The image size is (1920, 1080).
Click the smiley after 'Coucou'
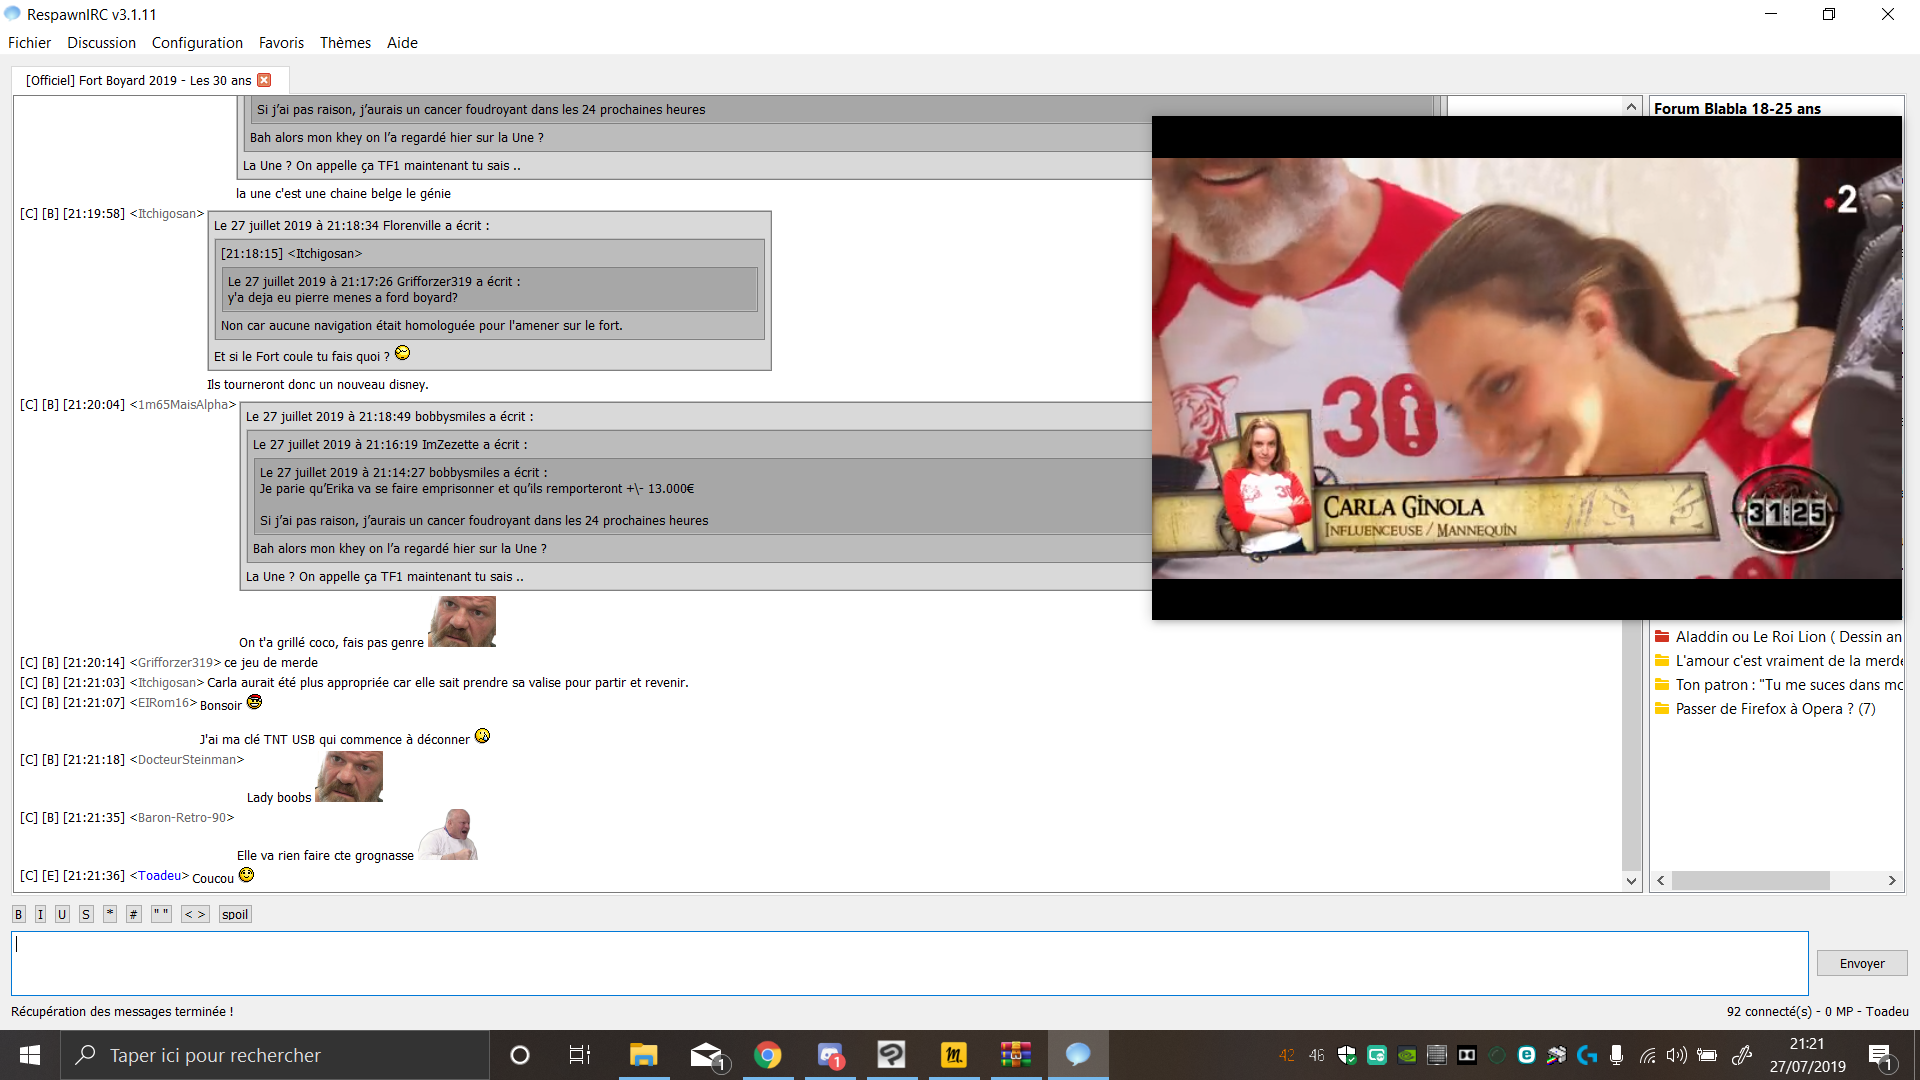247,875
